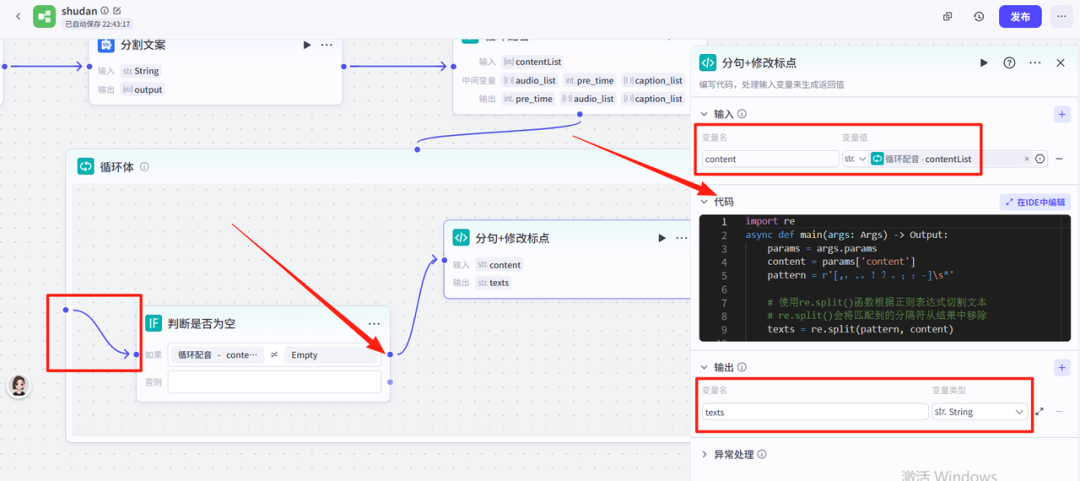Click expand icon beside String type dropdown
The width and height of the screenshot is (1080, 481).
coord(1039,411)
